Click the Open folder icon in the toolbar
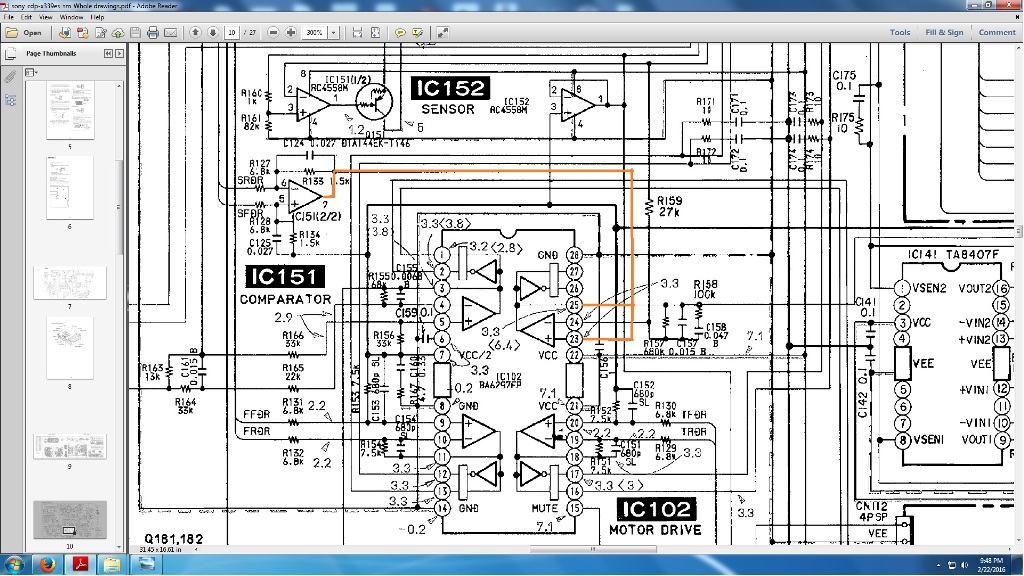 tap(12, 33)
